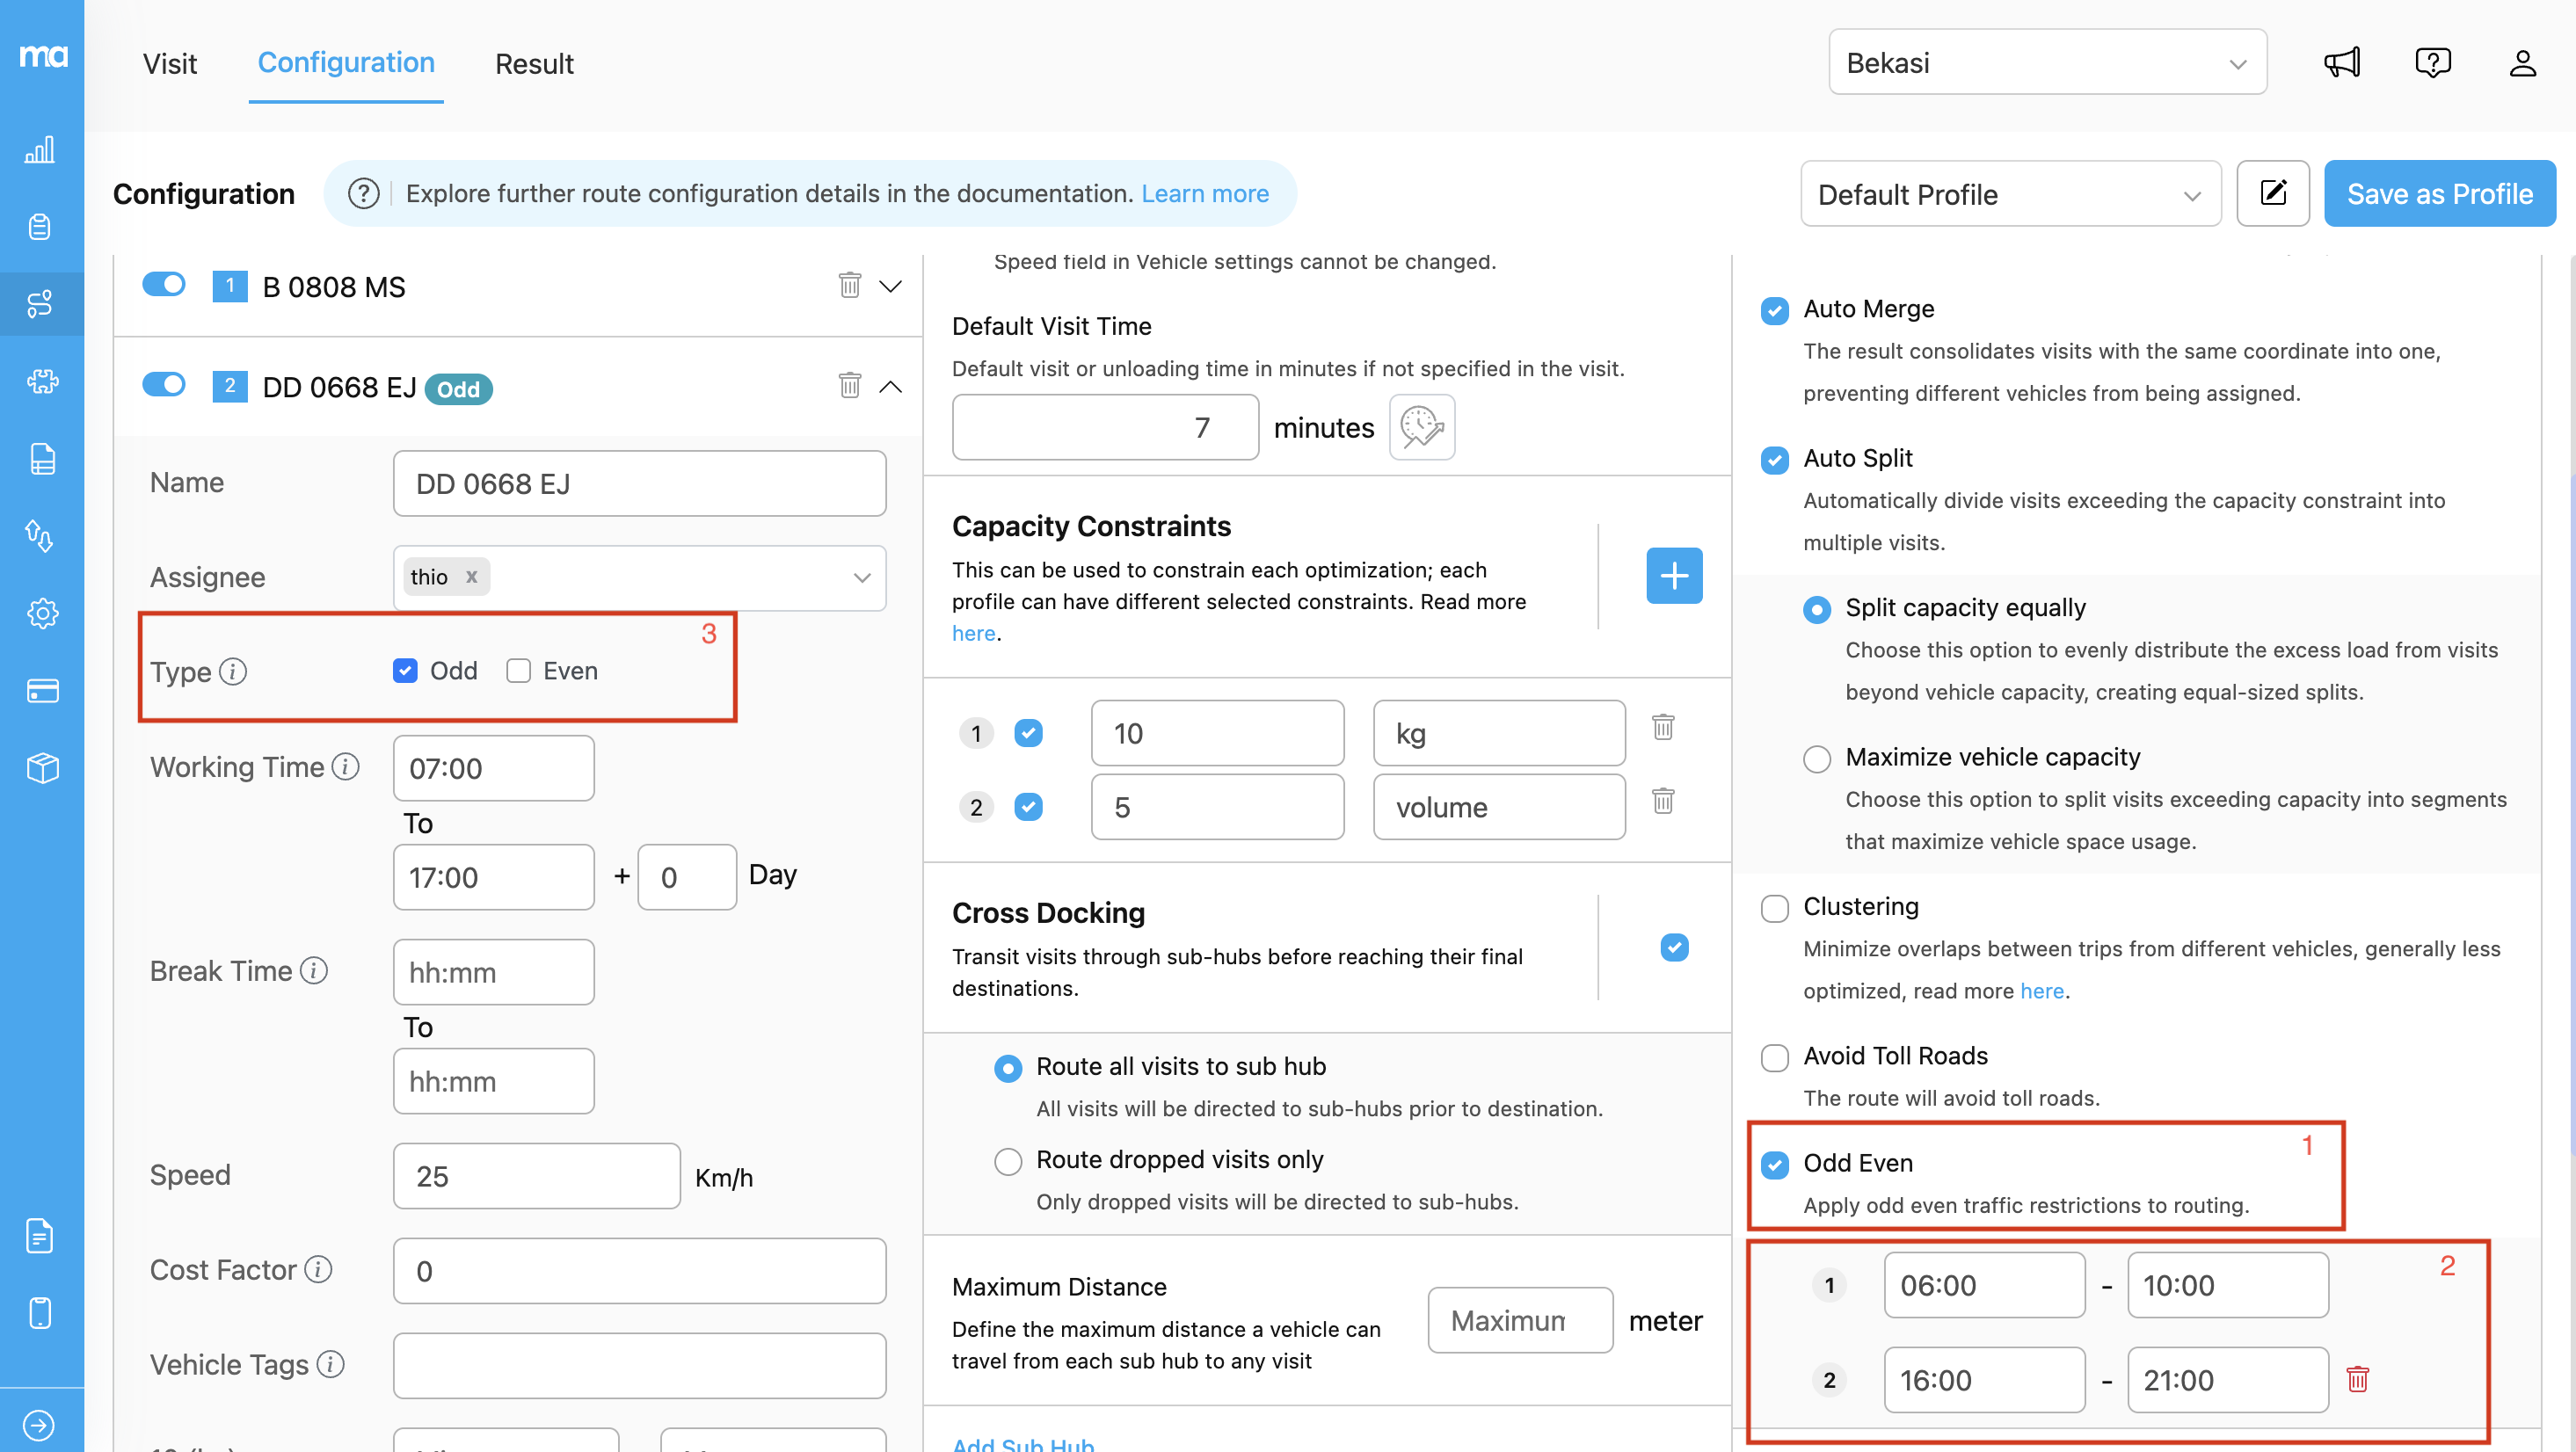Click the add capacity constraint plus button
Viewport: 2576px width, 1452px height.
[1673, 575]
